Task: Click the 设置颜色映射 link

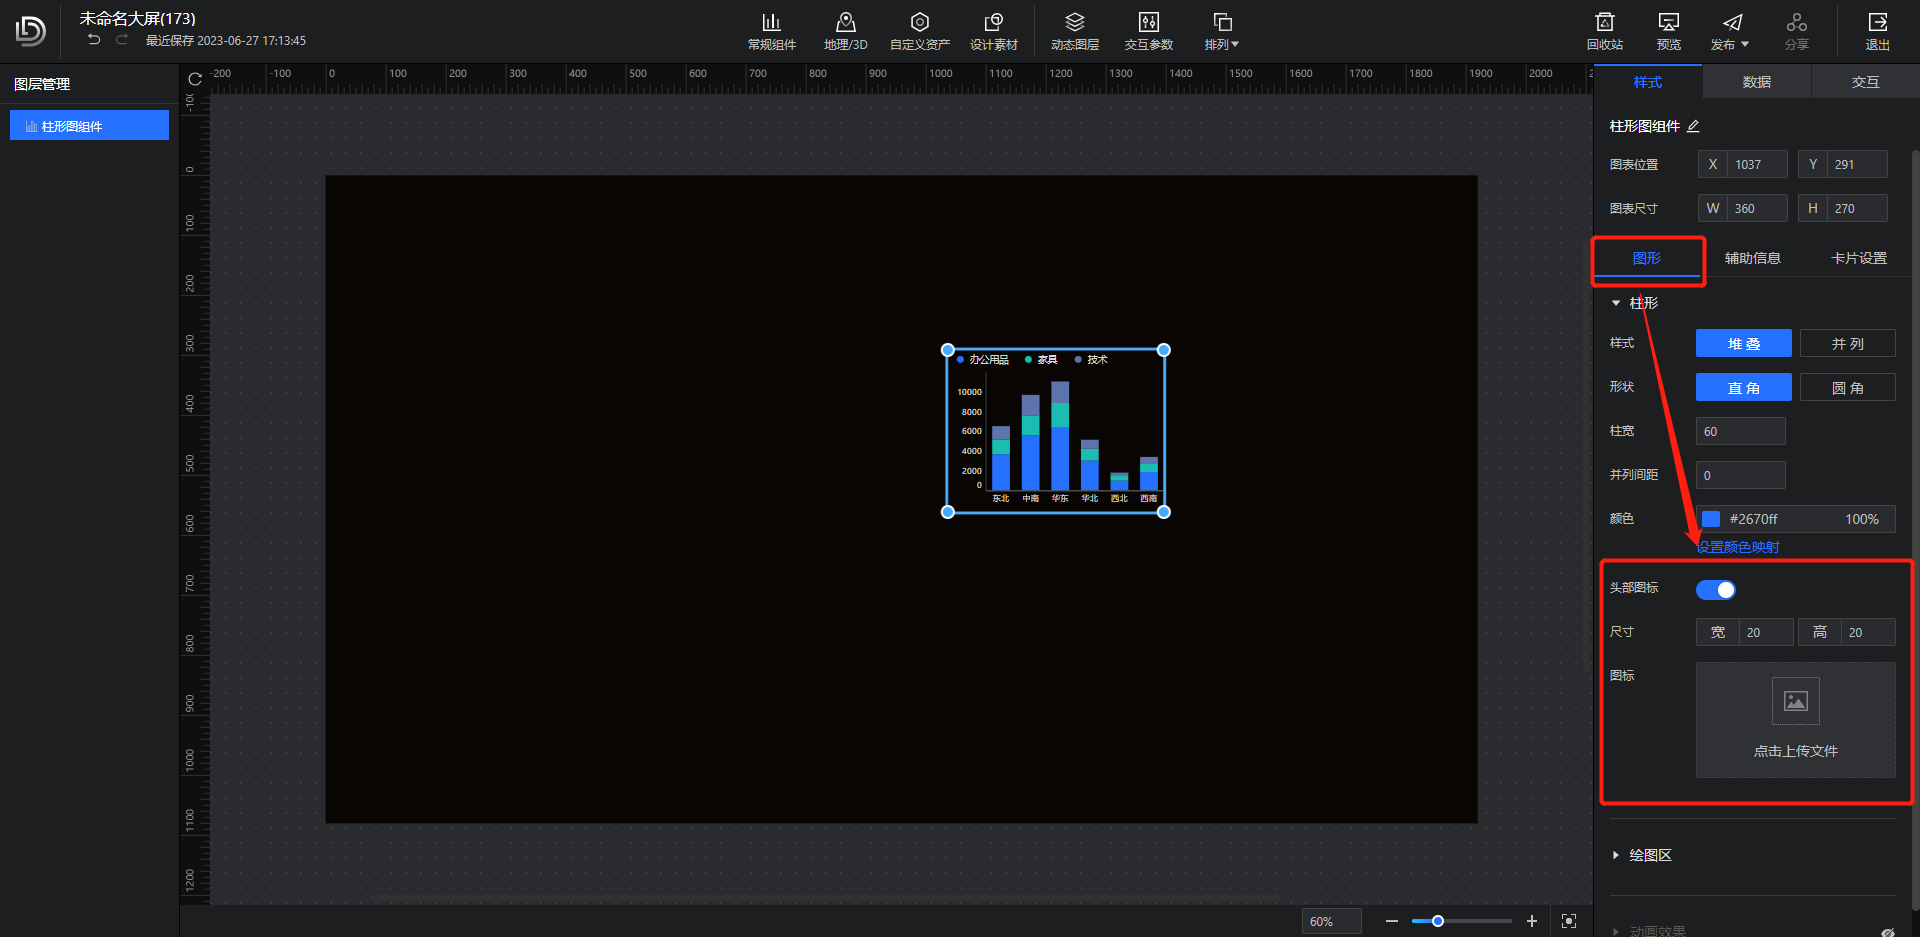Action: pyautogui.click(x=1738, y=547)
